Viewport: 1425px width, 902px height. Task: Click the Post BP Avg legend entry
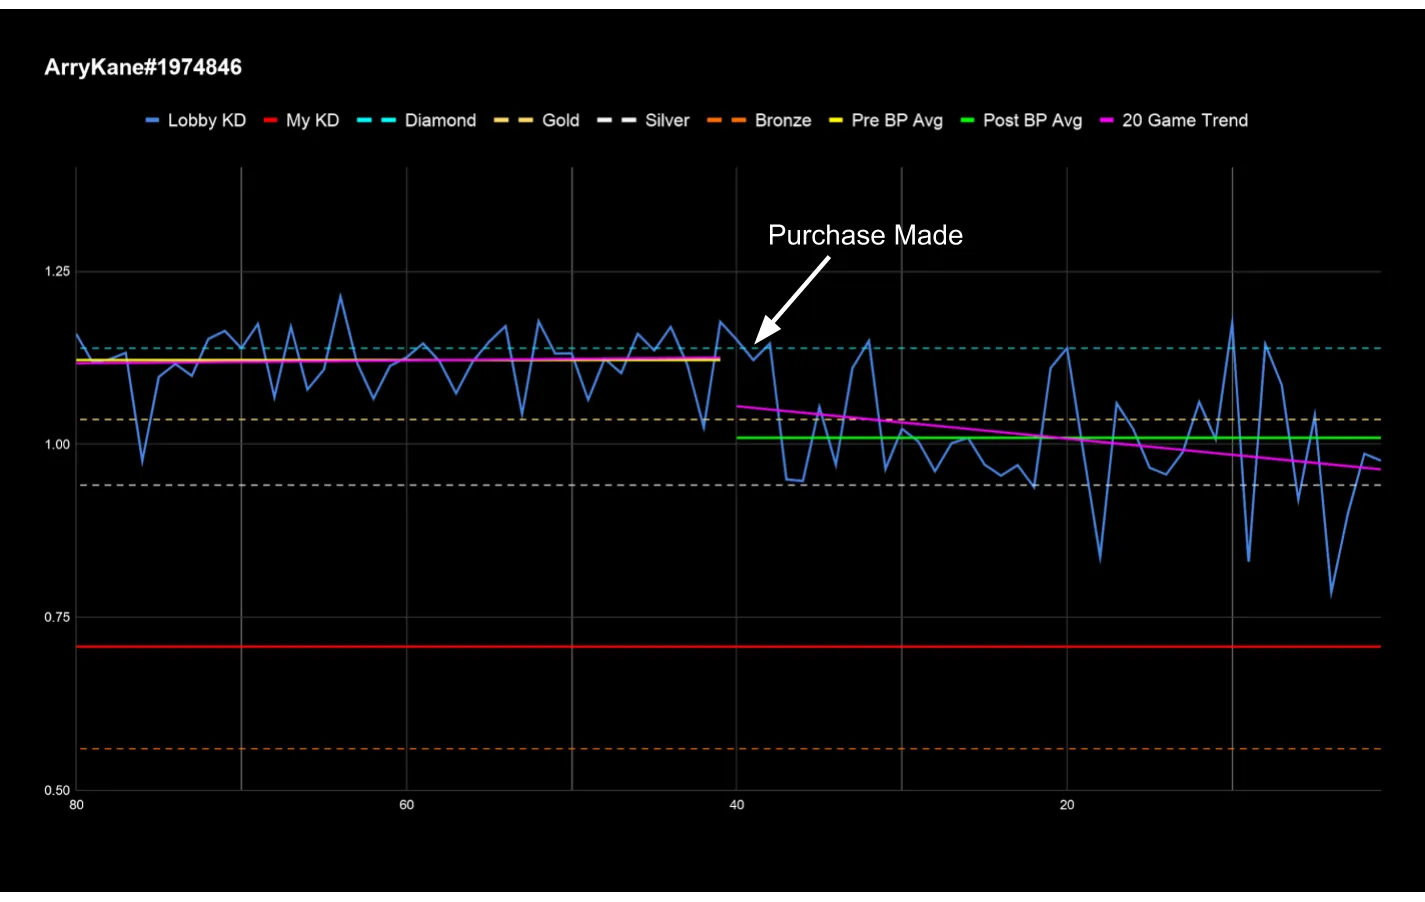tap(1021, 120)
